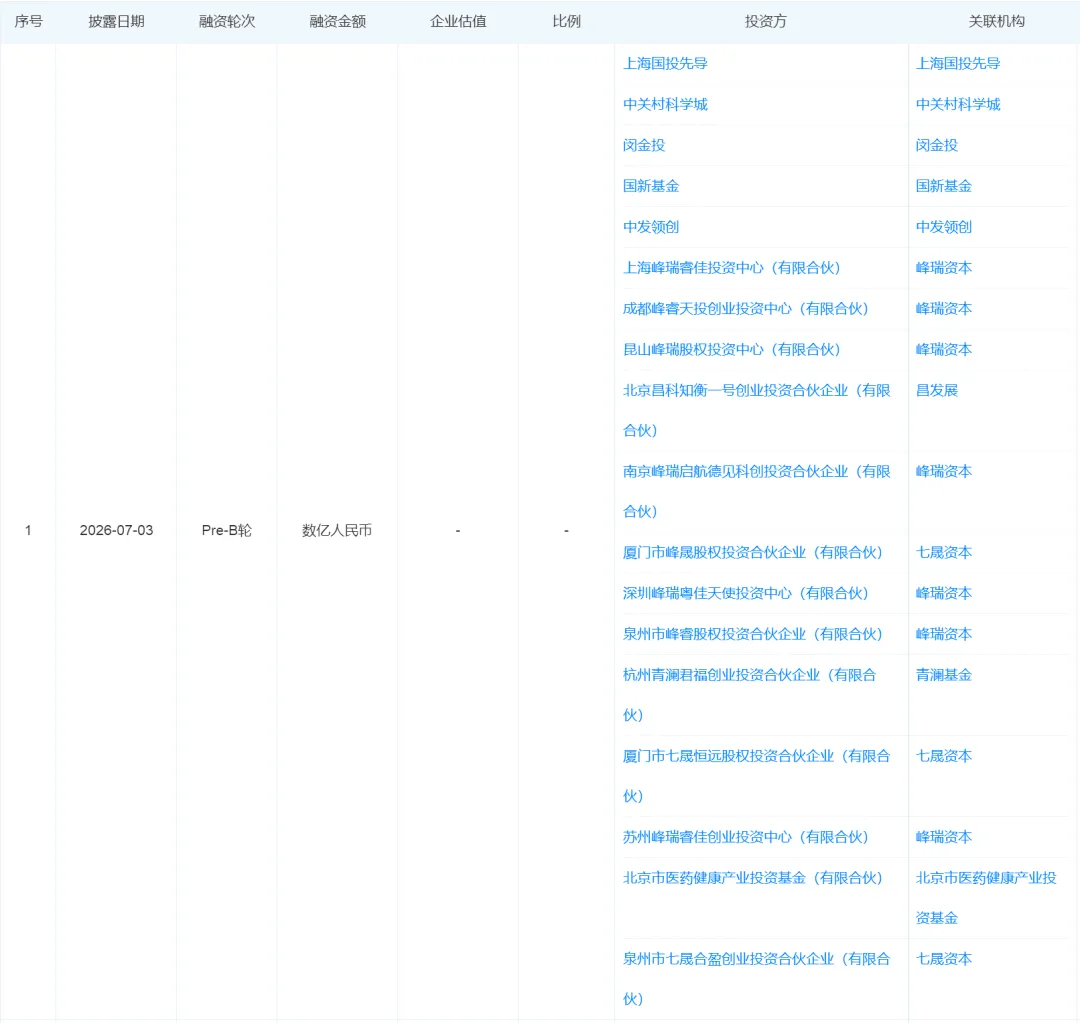Open 闵金投 link in 投资方 column
The image size is (1080, 1023).
644,145
